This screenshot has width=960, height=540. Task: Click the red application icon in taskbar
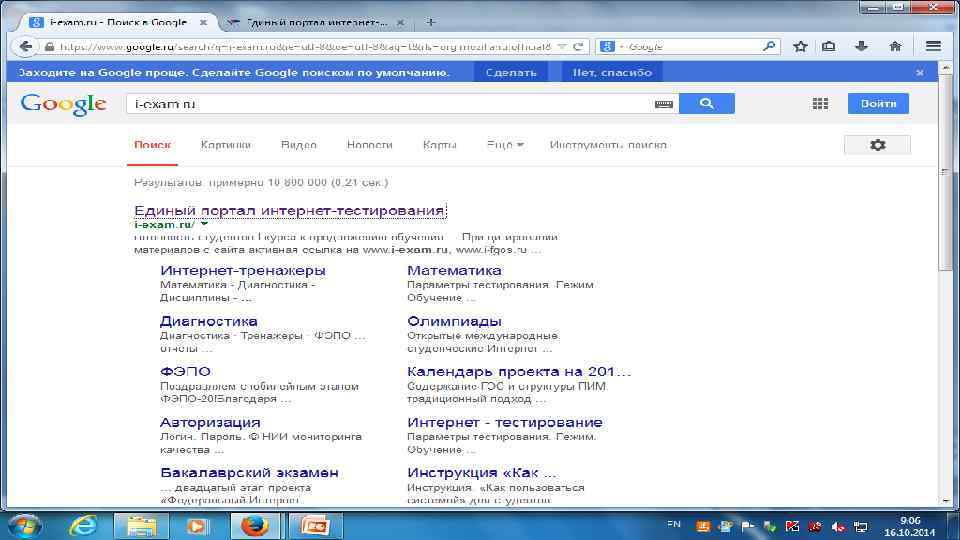tap(314, 526)
